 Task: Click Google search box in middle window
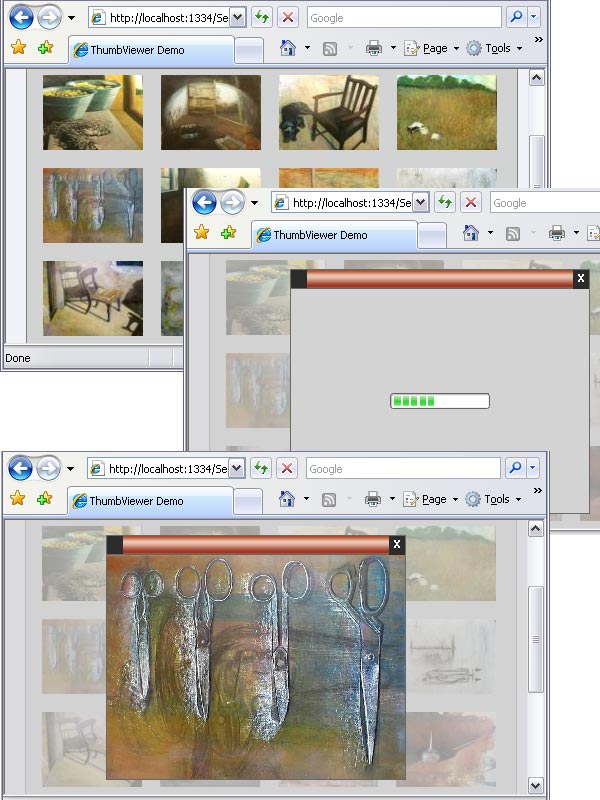click(545, 203)
